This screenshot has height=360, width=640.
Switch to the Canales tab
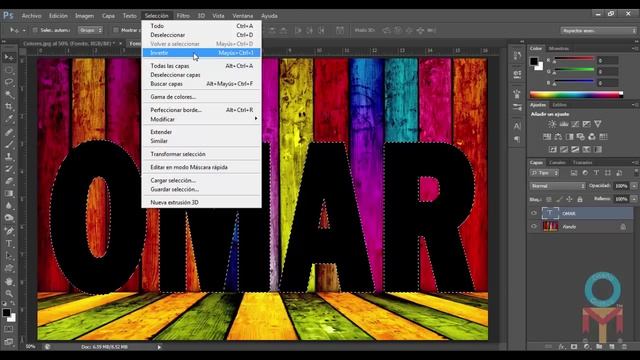(x=557, y=162)
